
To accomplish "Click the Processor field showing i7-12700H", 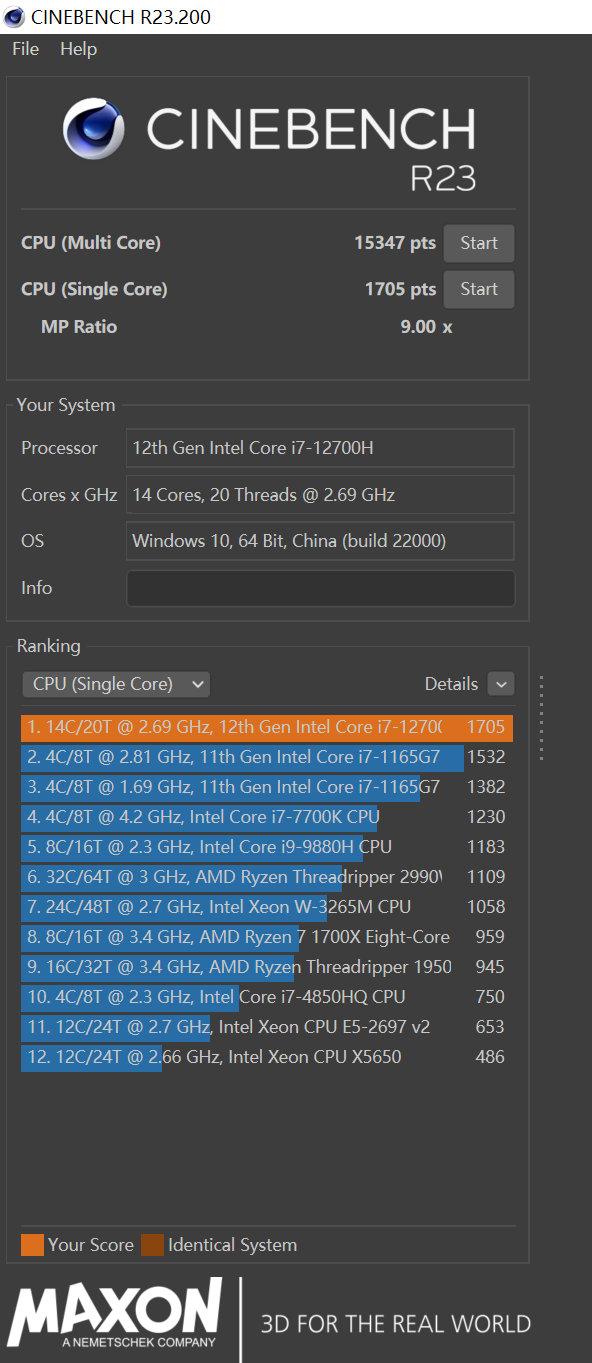I will 320,448.
